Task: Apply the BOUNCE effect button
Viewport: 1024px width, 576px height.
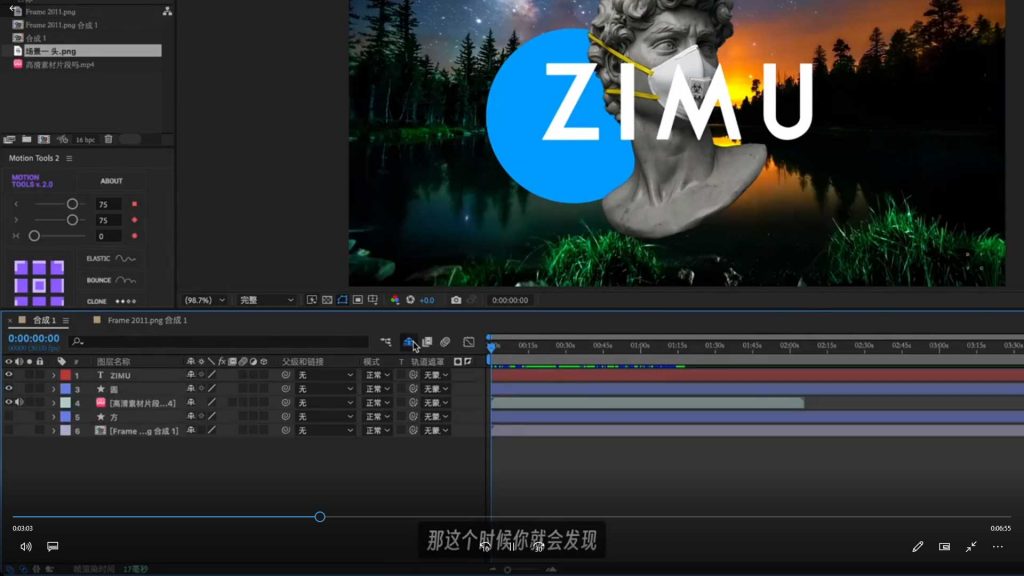Action: tap(112, 281)
